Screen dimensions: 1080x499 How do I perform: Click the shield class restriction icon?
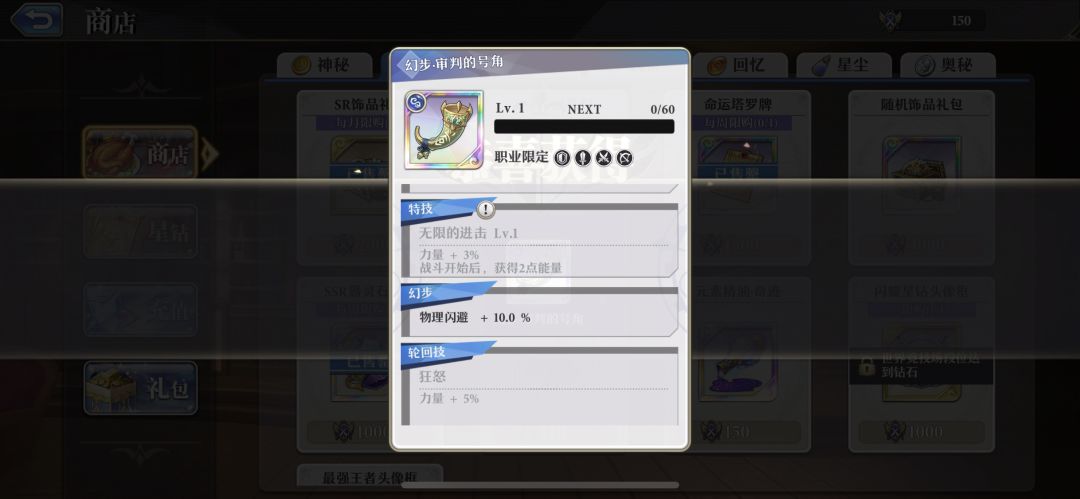click(x=562, y=158)
